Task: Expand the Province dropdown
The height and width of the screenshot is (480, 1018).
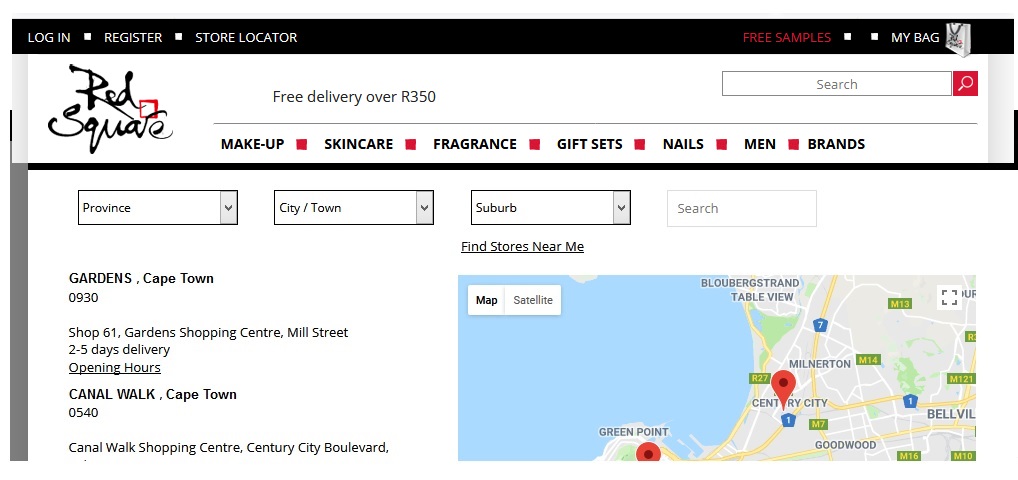Action: click(158, 208)
